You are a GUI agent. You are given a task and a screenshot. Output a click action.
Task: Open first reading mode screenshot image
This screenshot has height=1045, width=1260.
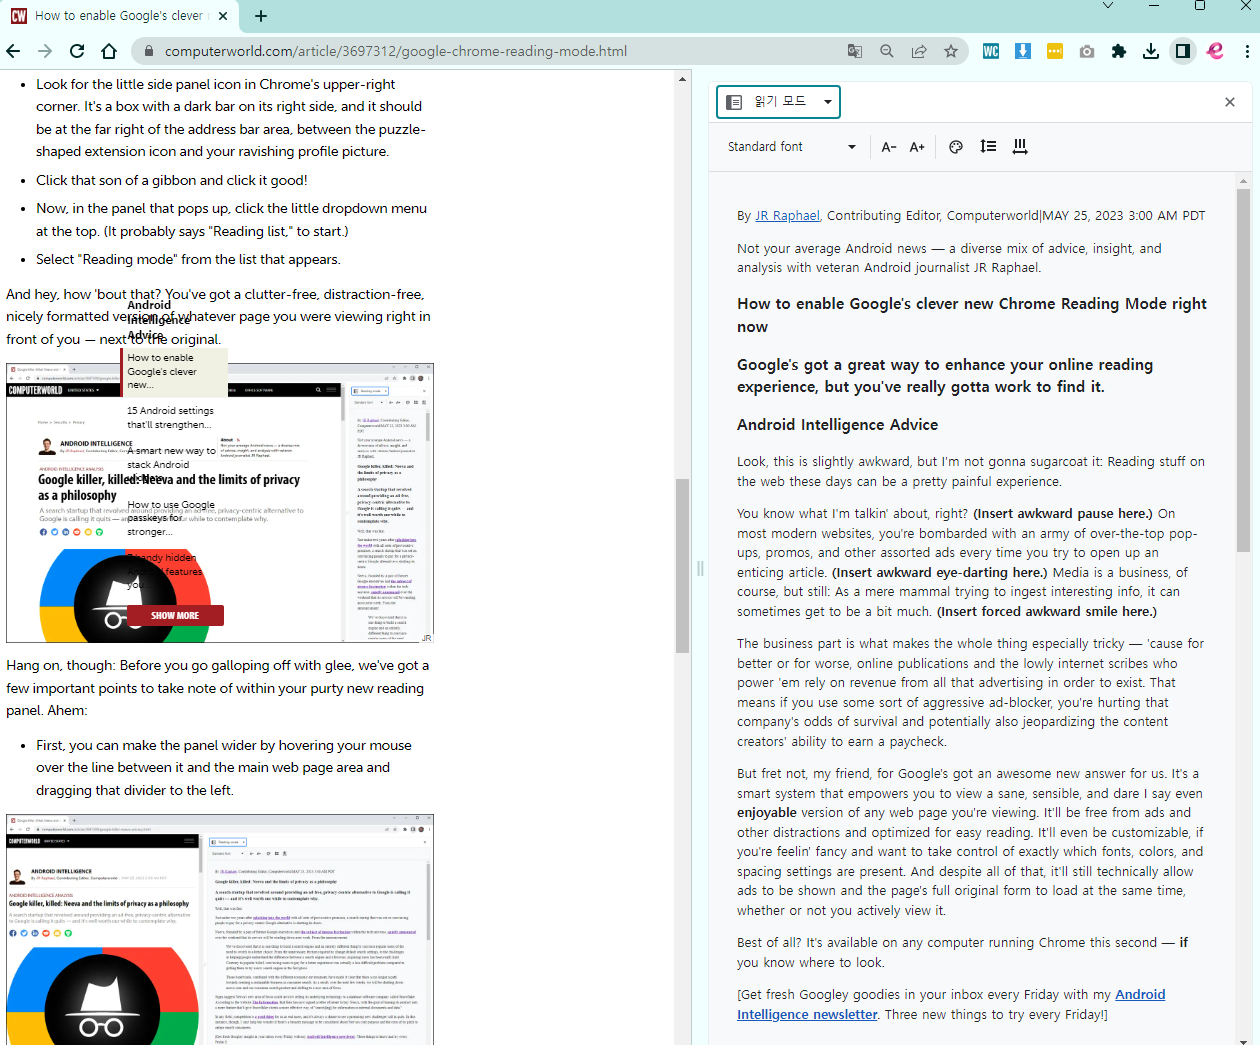click(220, 503)
